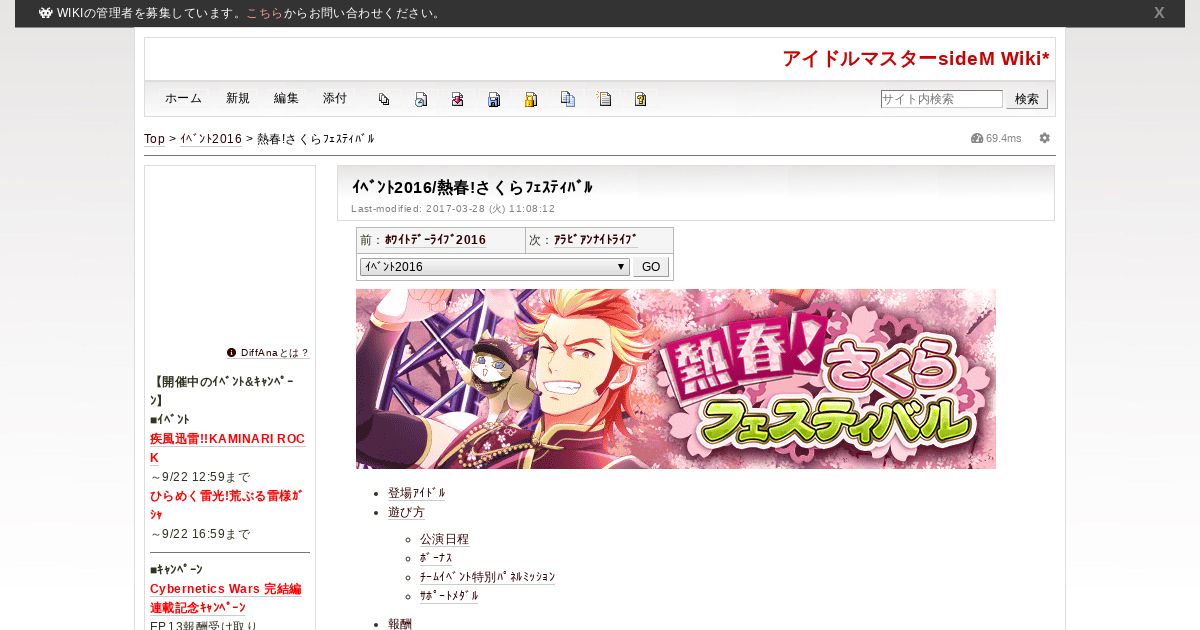The height and width of the screenshot is (630, 1200).
Task: Click the 【開催中のｲﾍﾞﾝﾄ&ｷｬﾝﾍﾟｰﾝ】 sidebar heading
Action: click(223, 391)
